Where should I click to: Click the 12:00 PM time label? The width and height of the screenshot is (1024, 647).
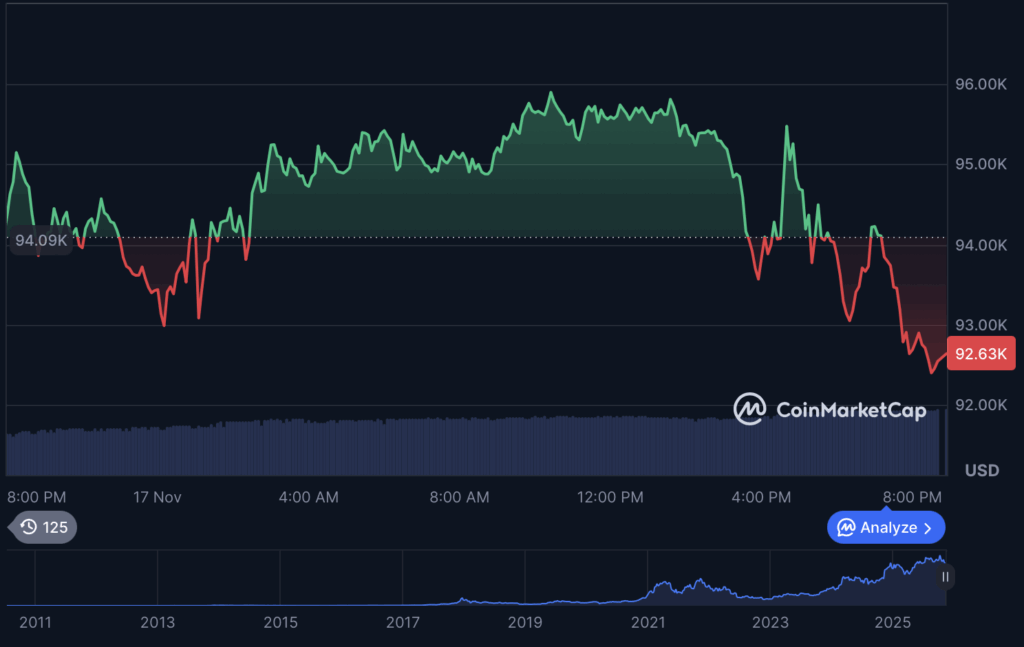point(610,497)
